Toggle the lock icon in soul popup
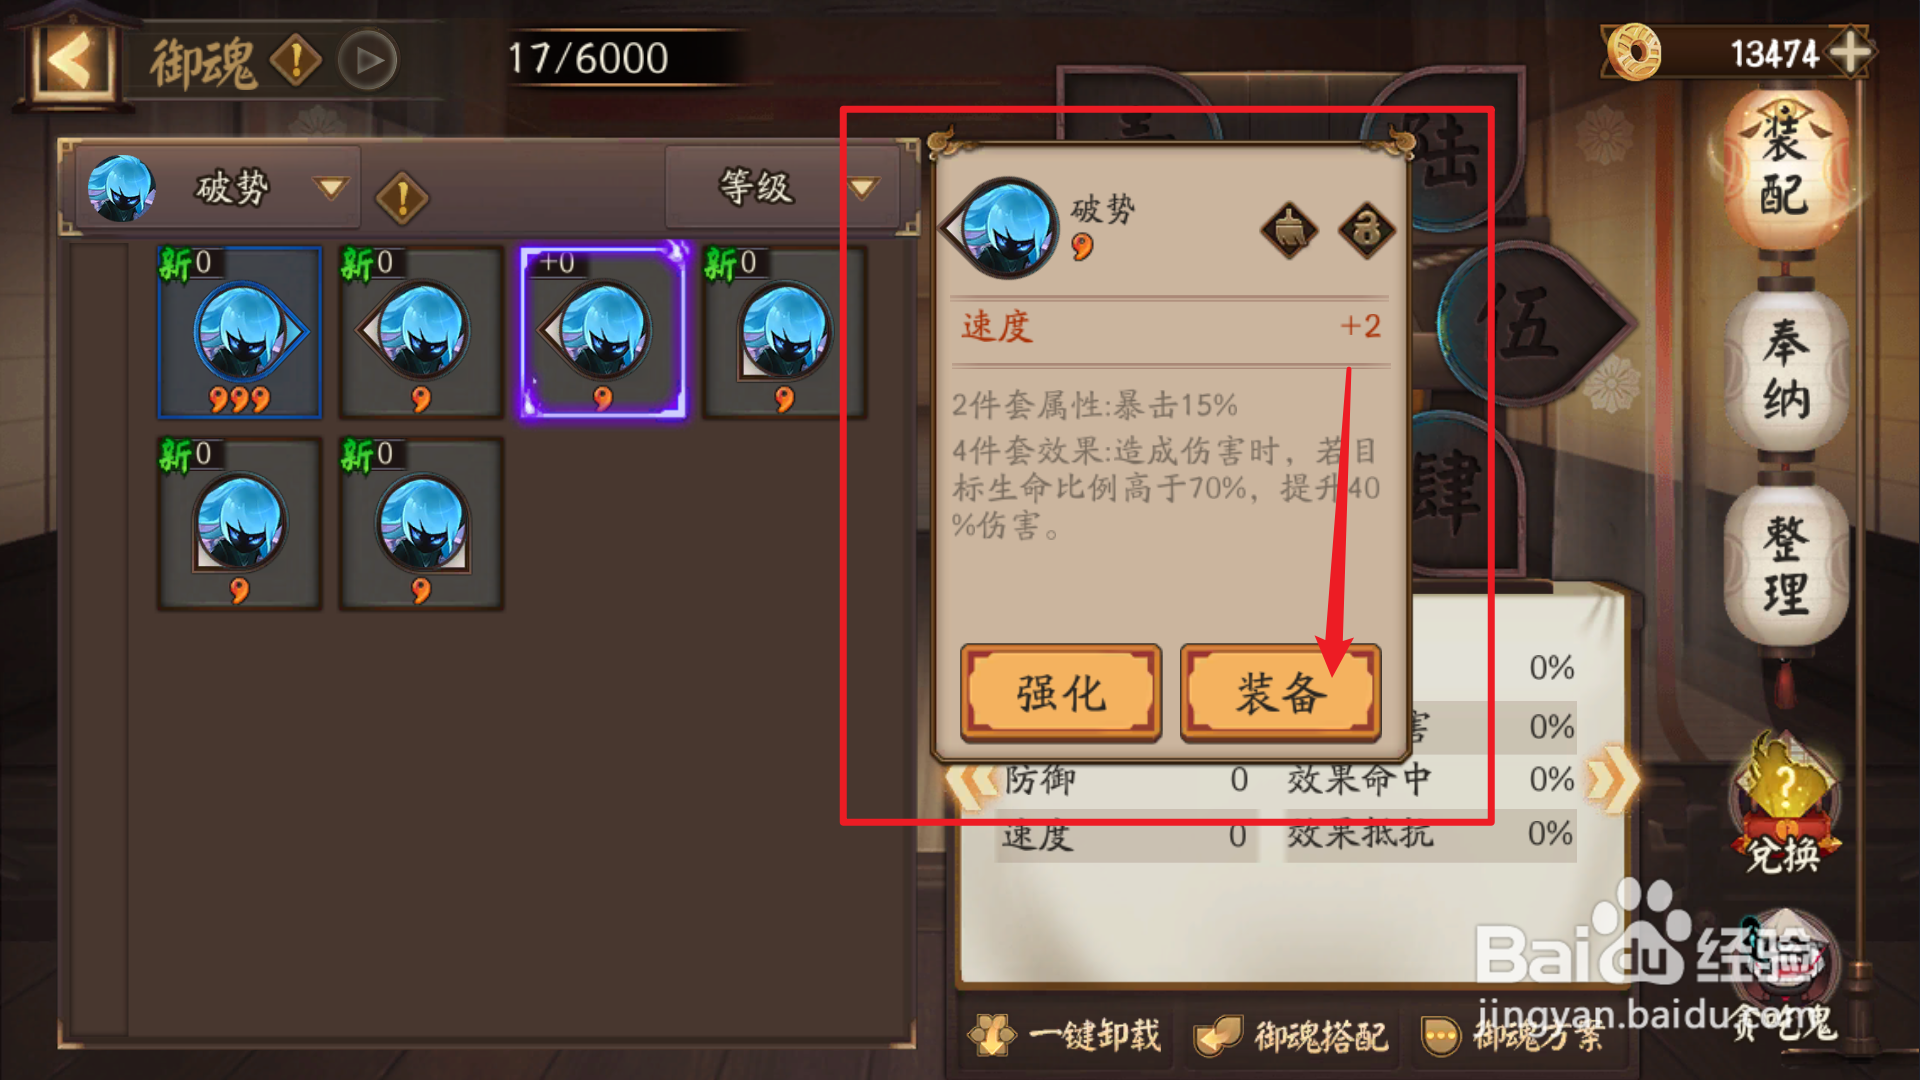 [1367, 231]
